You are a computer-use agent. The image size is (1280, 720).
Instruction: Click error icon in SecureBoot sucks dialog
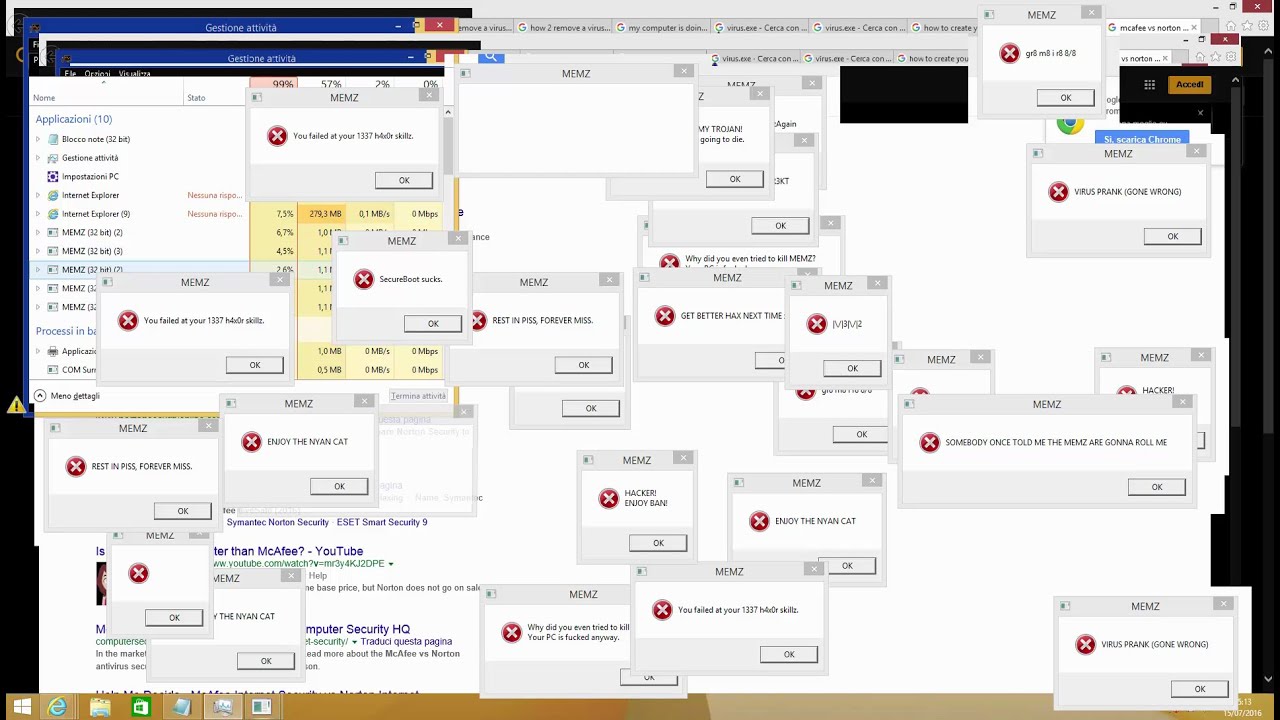coord(364,279)
